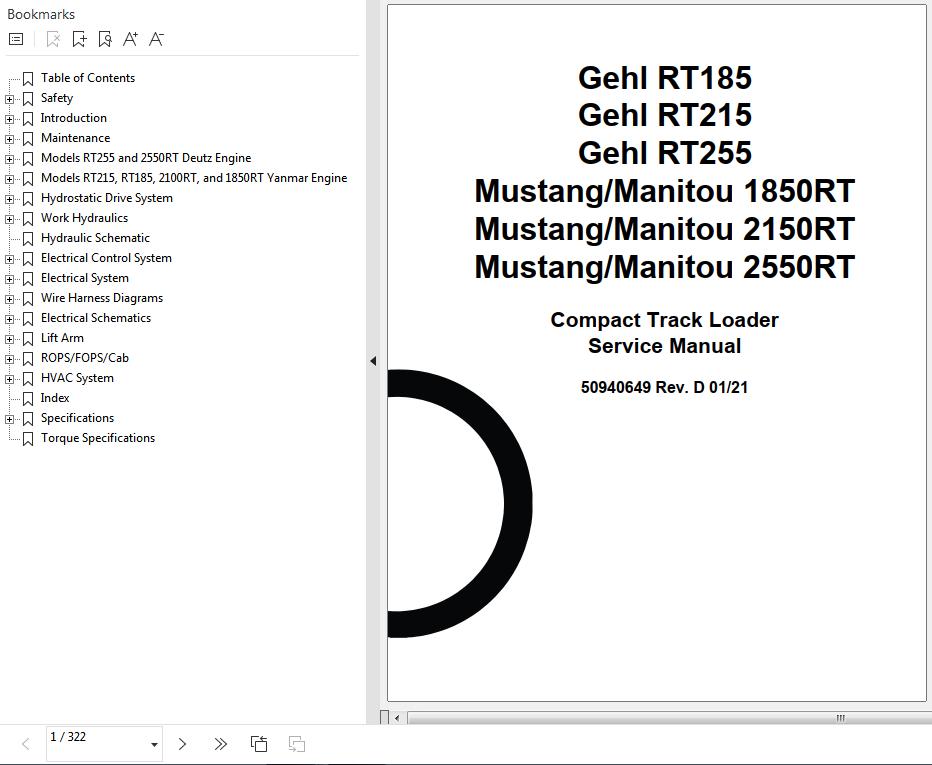Click the bookmark icon beside Maintenance
Image resolution: width=932 pixels, height=765 pixels.
coord(28,138)
